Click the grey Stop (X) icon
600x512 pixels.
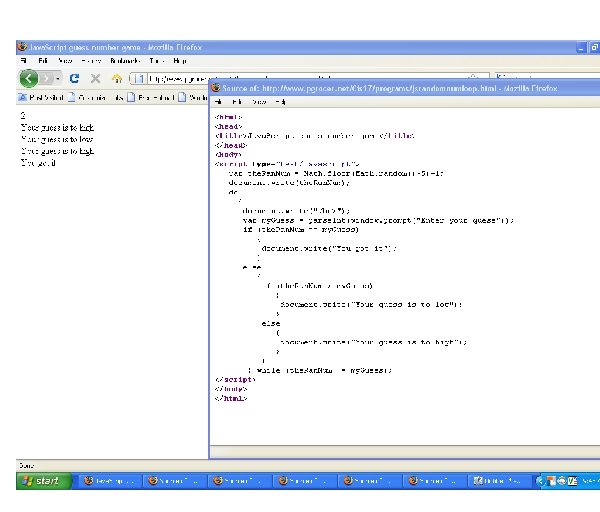pos(95,78)
